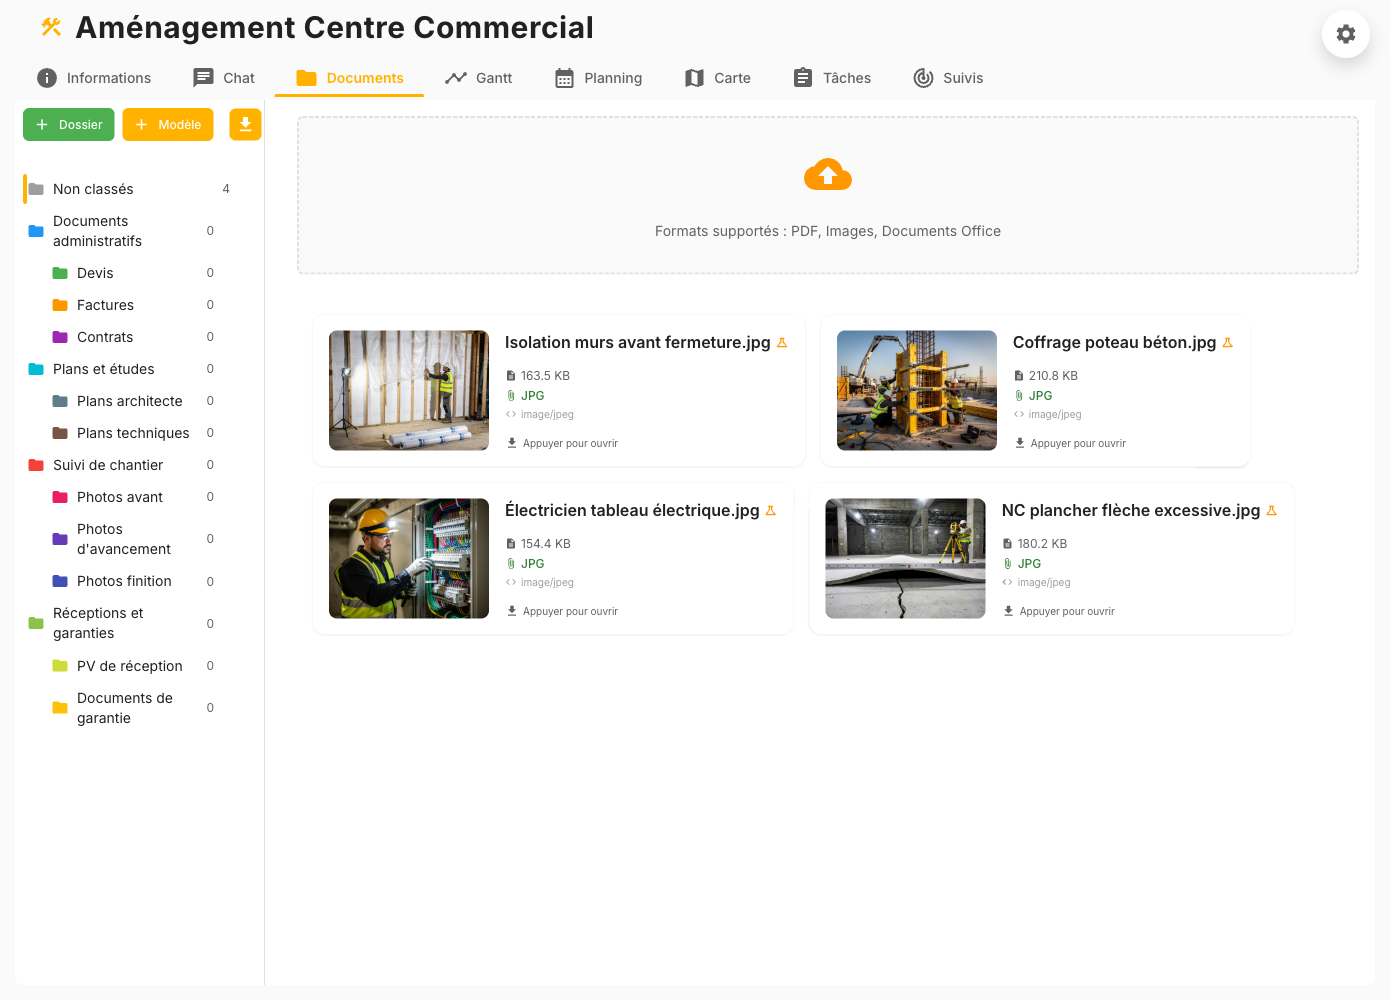Open the project settings gear icon
This screenshot has width=1390, height=1000.
point(1345,34)
